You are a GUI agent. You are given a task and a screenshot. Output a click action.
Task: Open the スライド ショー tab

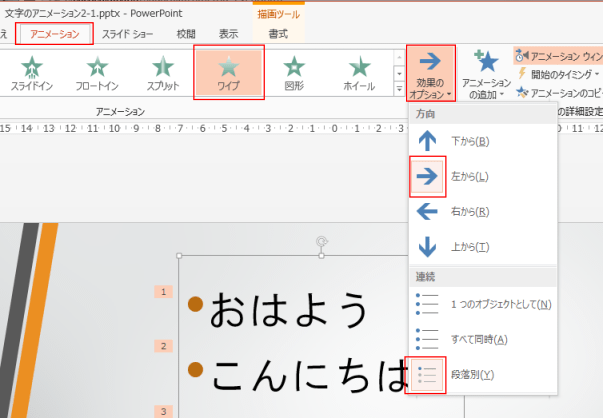(x=127, y=34)
